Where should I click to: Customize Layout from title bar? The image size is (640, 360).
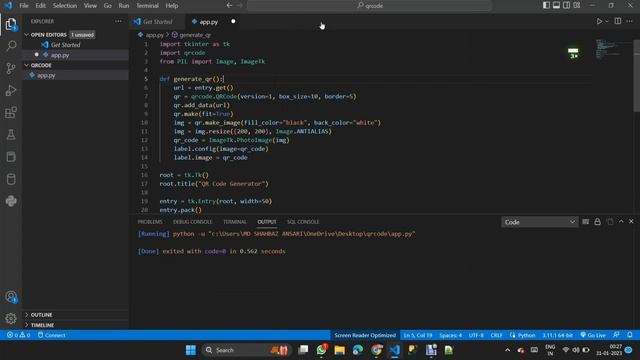(577, 5)
